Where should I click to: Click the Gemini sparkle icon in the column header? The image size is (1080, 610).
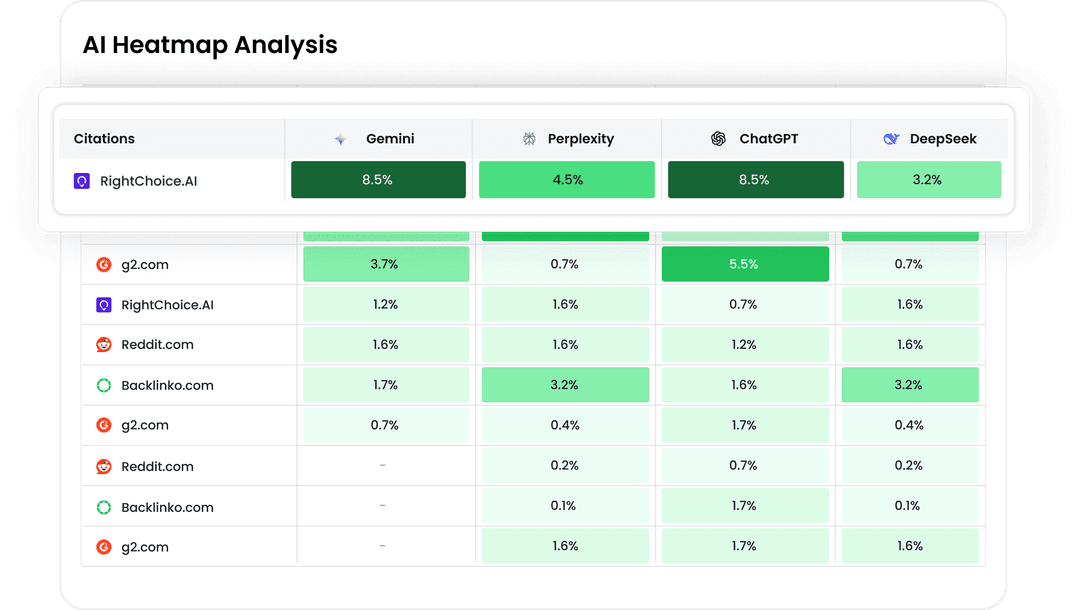click(x=339, y=139)
